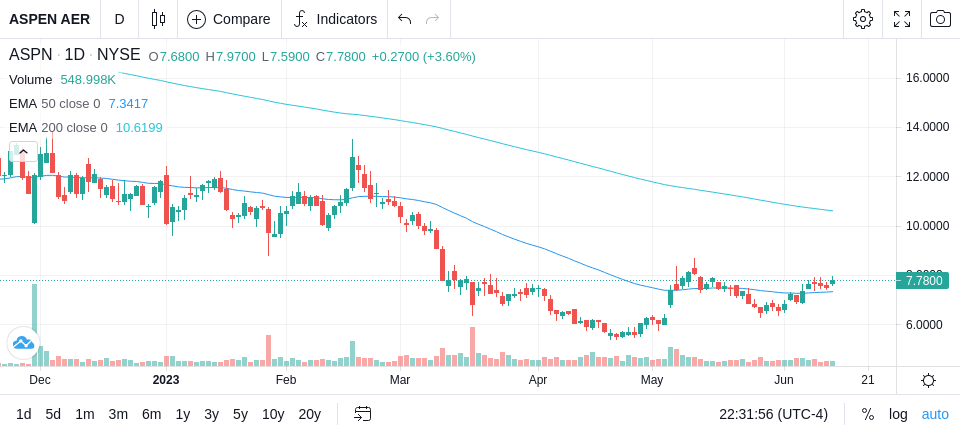Click the Jun label on time axis
Image resolution: width=960 pixels, height=433 pixels.
[x=784, y=380]
